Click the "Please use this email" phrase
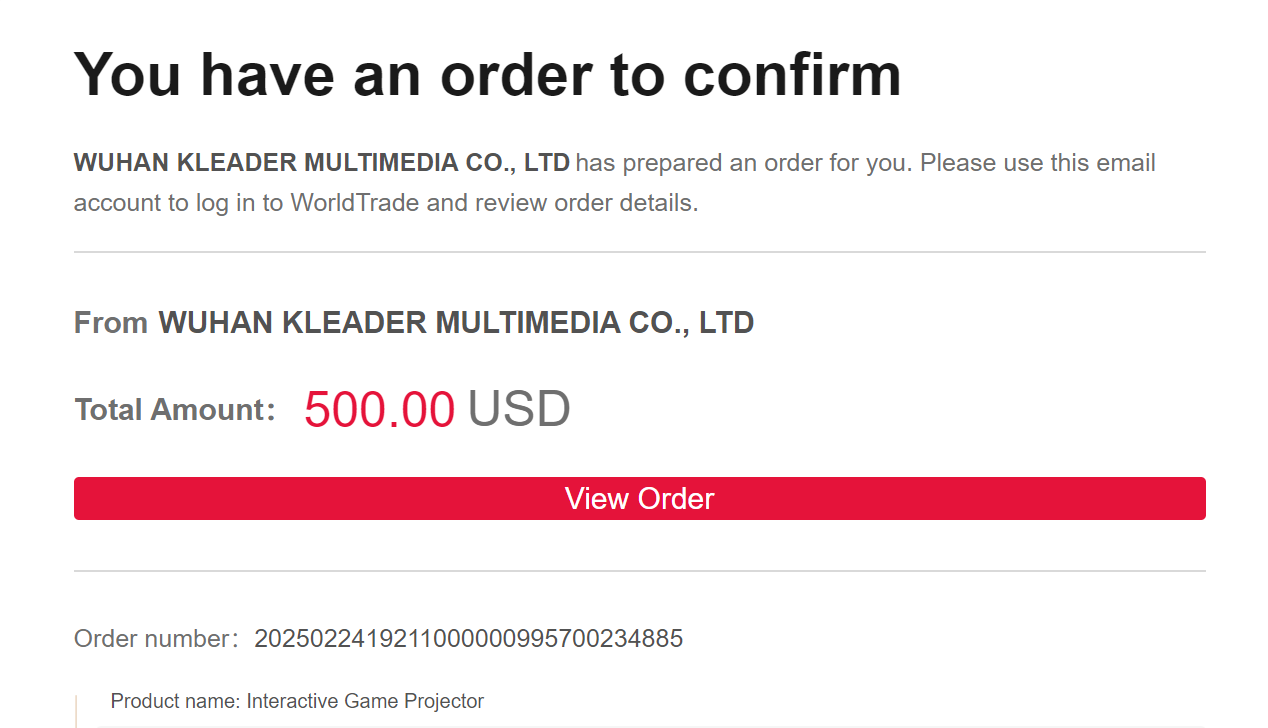This screenshot has width=1268, height=728. (x=1037, y=163)
